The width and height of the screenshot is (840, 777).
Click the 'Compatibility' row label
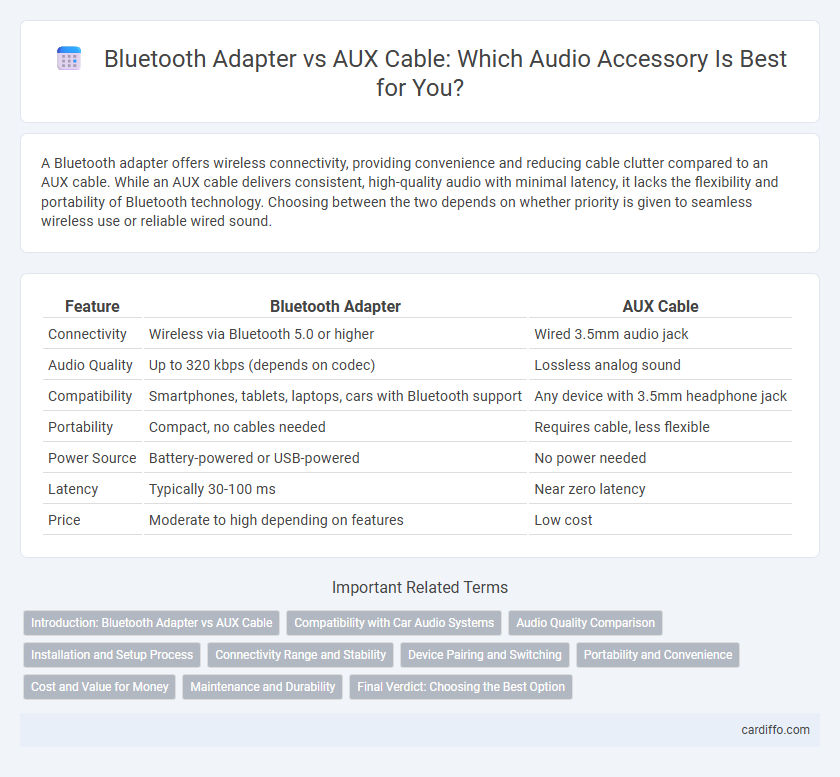point(90,396)
